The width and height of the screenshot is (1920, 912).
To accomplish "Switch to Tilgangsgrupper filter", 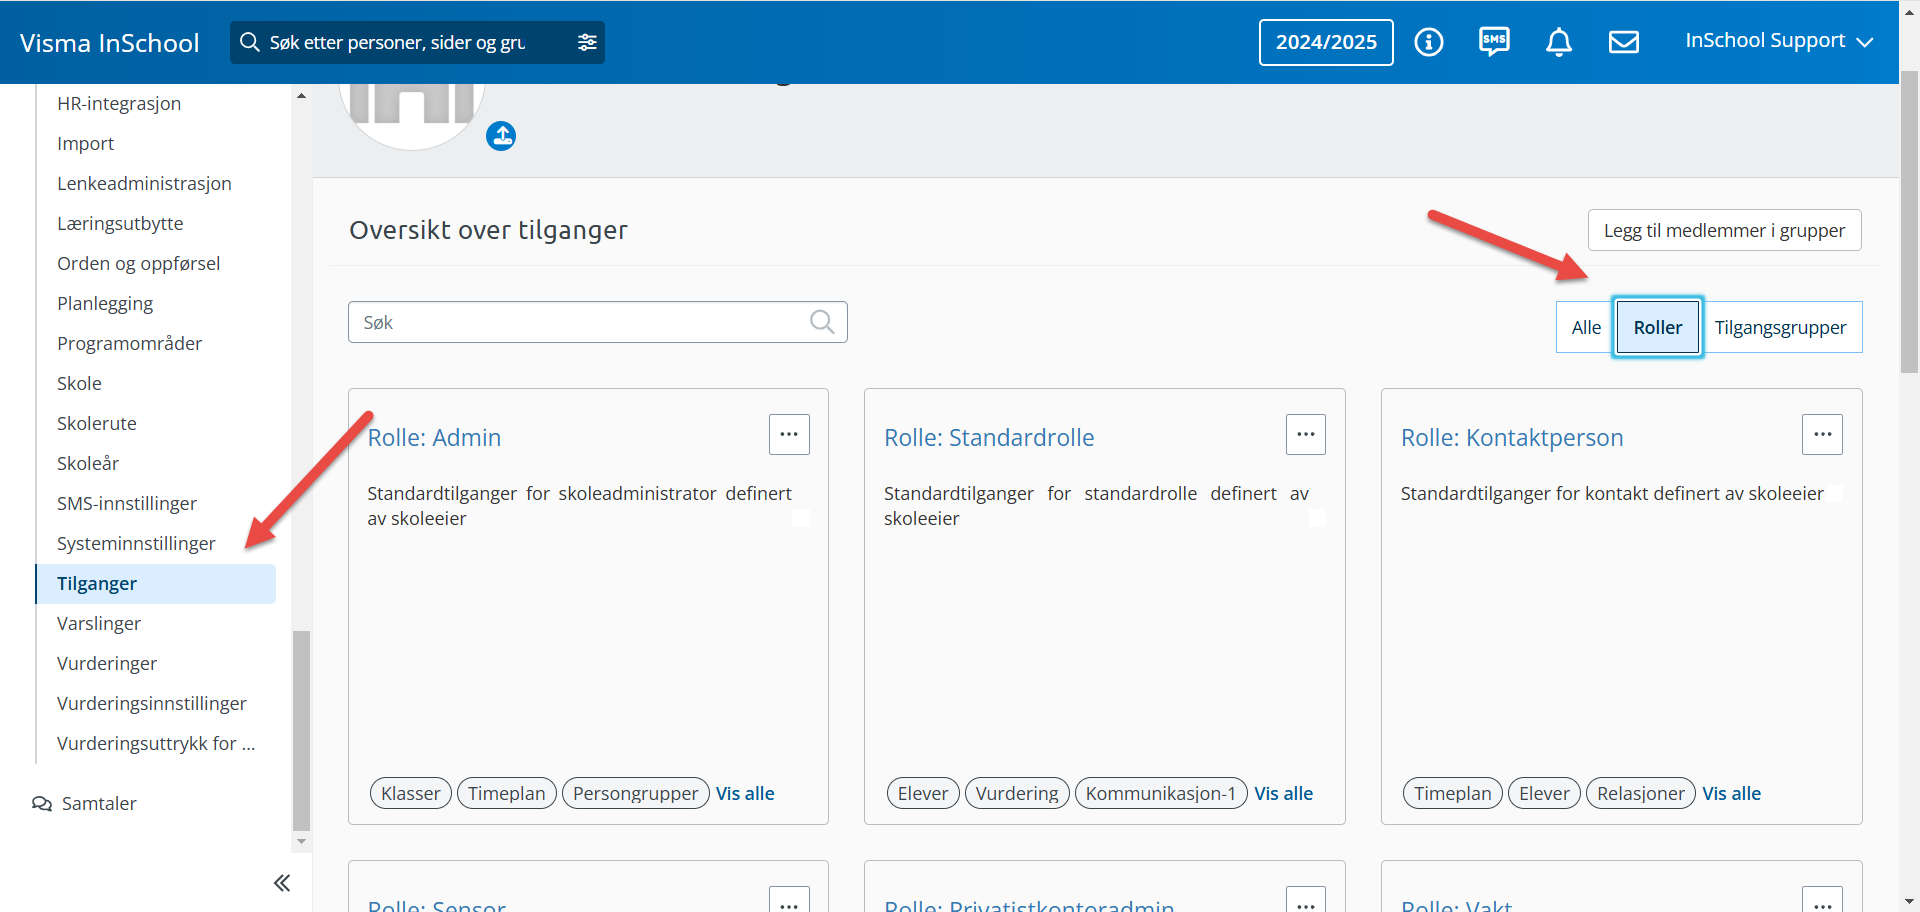I will click(x=1780, y=328).
